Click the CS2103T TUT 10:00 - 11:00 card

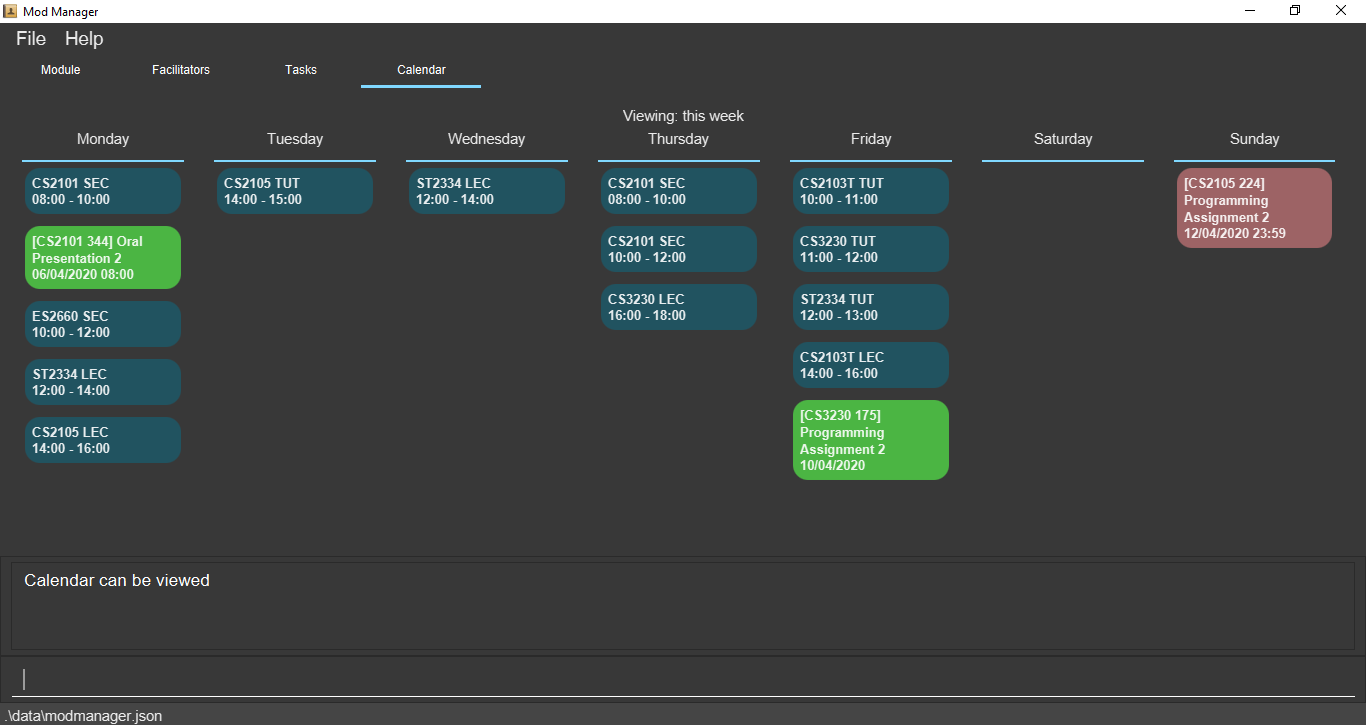click(x=871, y=191)
